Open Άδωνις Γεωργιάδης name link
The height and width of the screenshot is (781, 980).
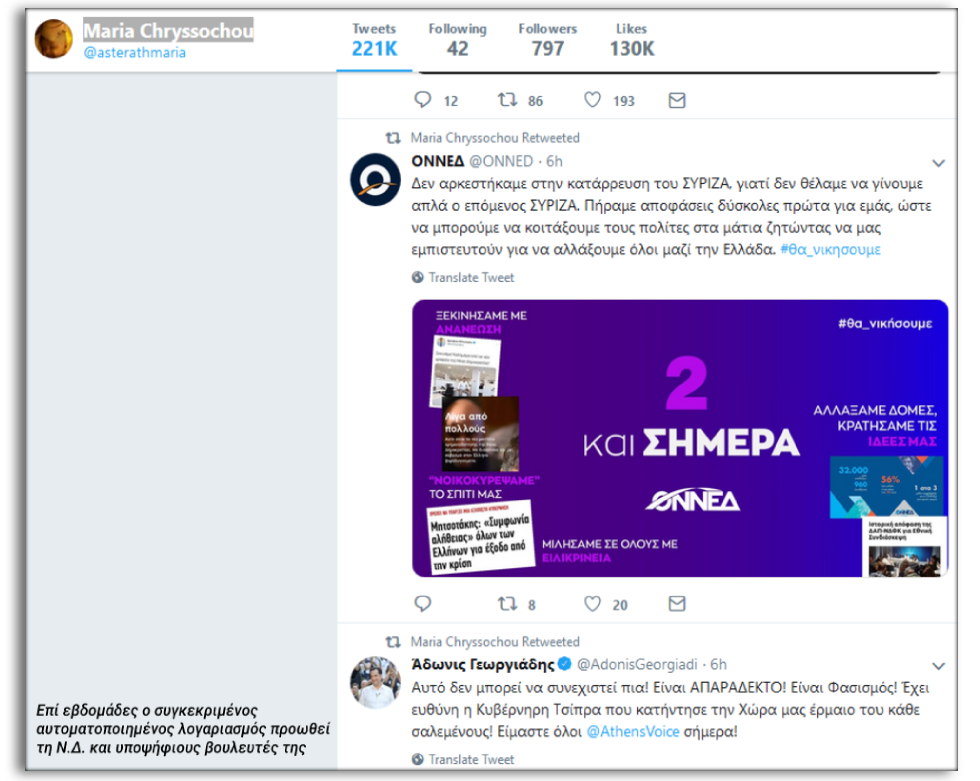[482, 664]
